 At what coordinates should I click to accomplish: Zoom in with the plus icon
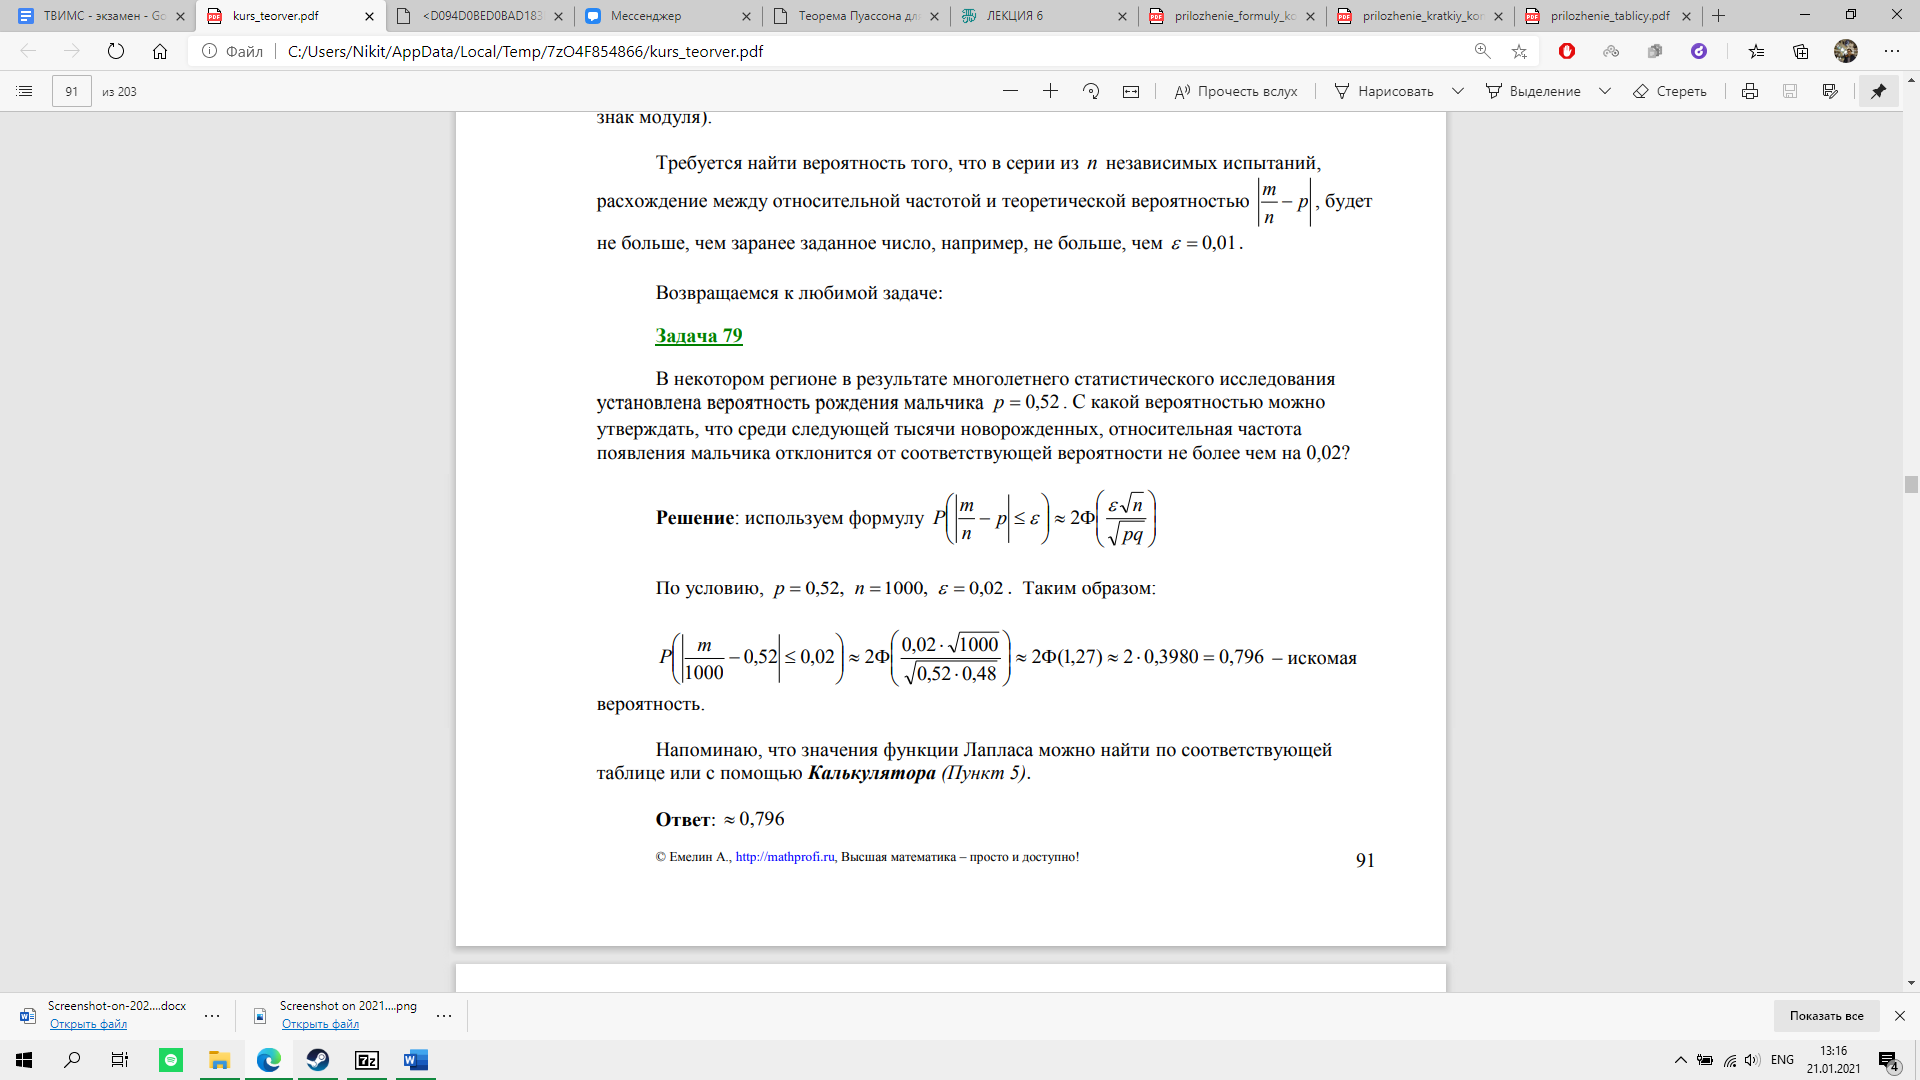[x=1050, y=91]
